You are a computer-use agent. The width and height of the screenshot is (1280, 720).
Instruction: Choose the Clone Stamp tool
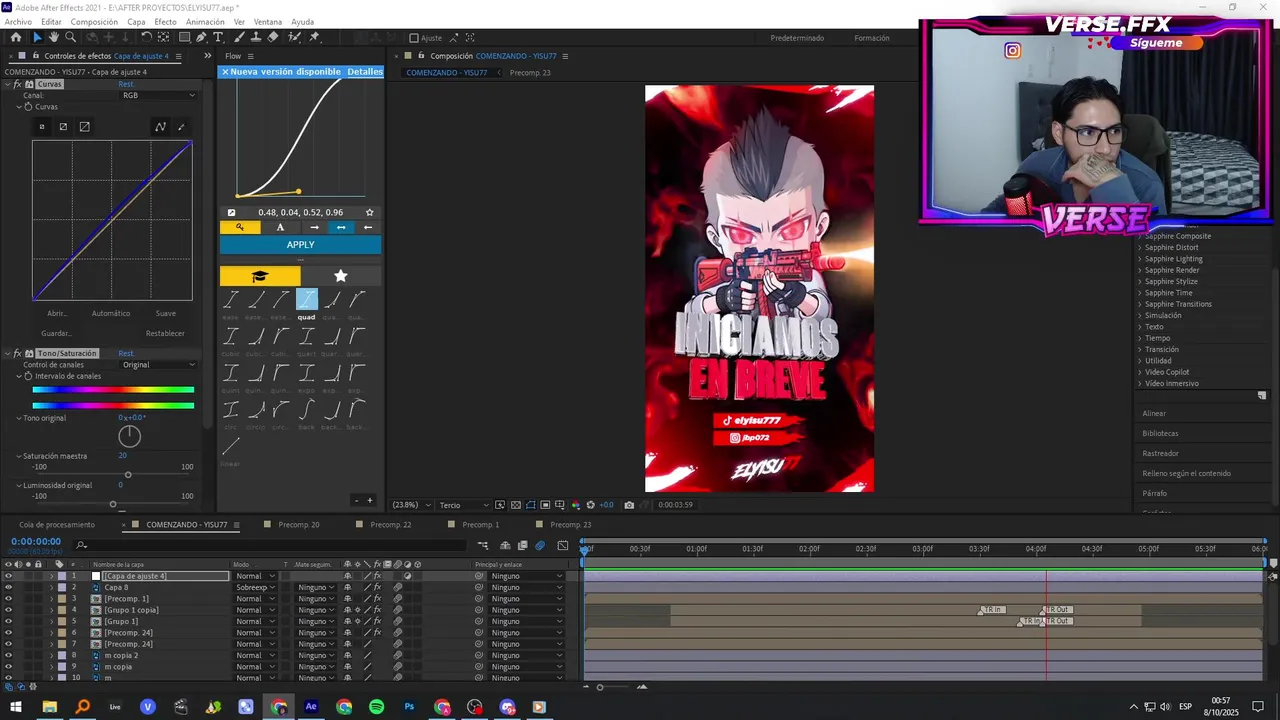point(256,38)
